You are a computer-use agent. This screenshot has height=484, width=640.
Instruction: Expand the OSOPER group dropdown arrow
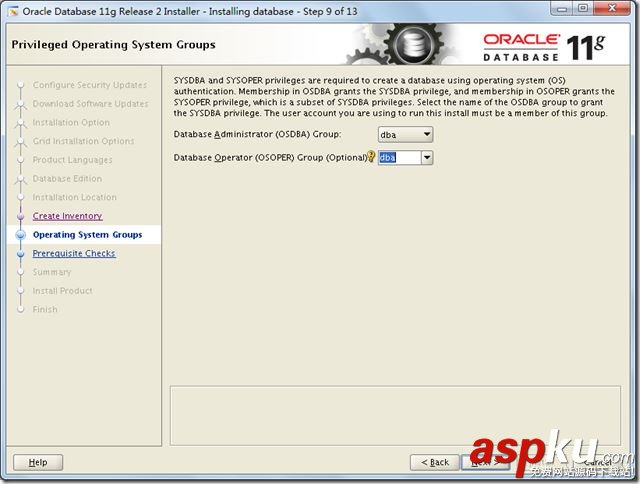point(427,158)
